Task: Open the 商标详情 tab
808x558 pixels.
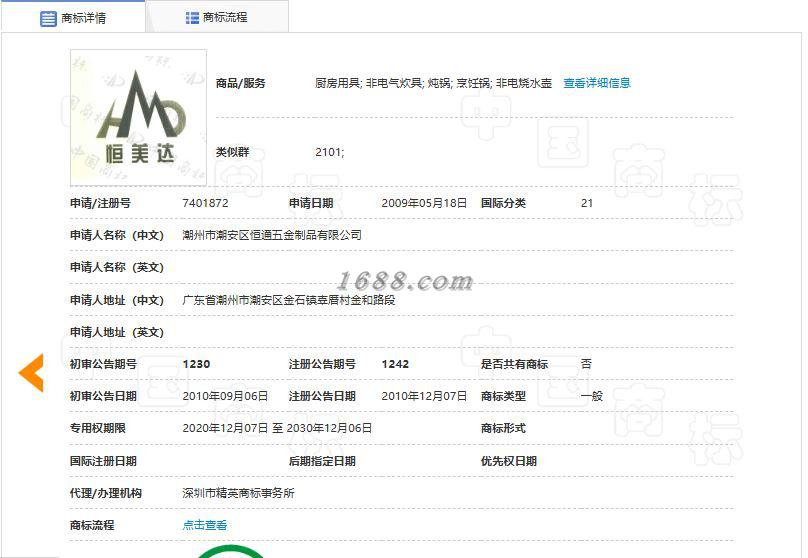Action: click(x=73, y=17)
